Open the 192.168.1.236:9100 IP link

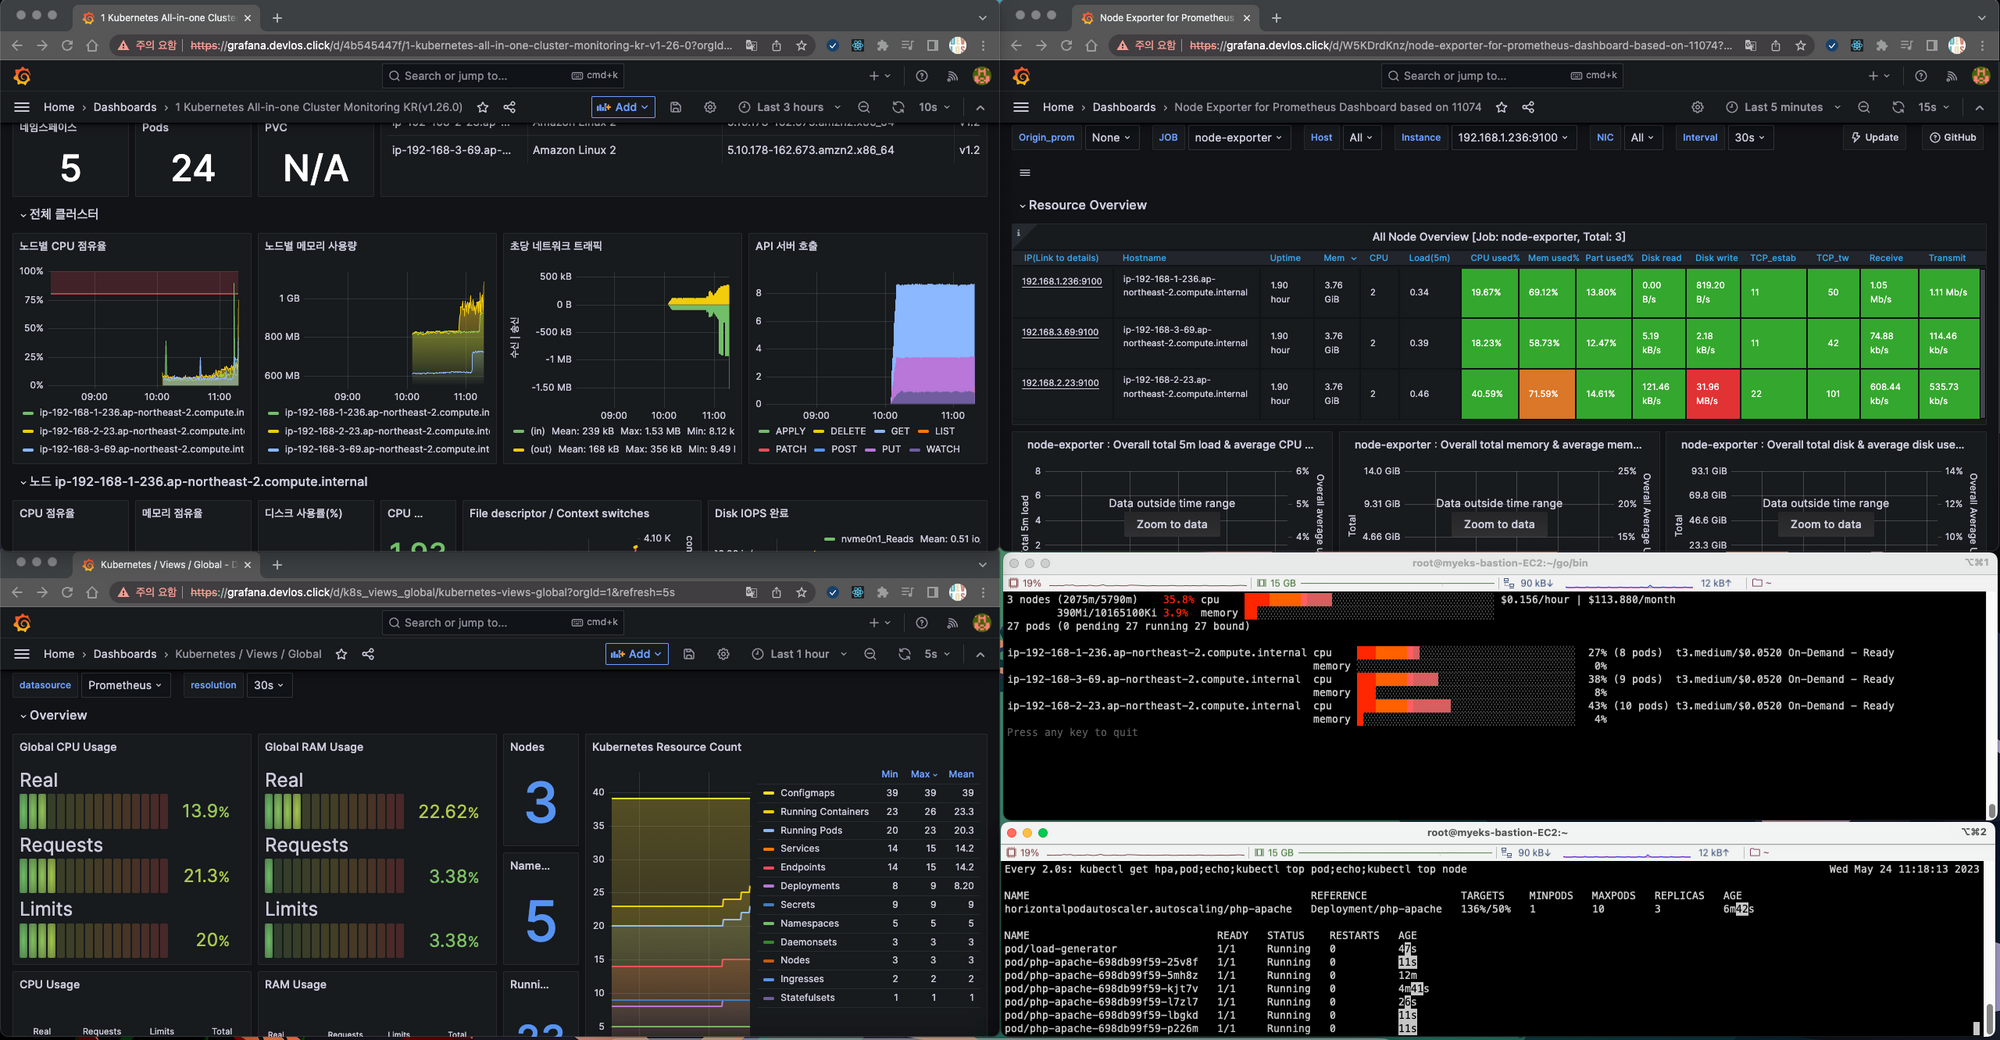point(1061,282)
